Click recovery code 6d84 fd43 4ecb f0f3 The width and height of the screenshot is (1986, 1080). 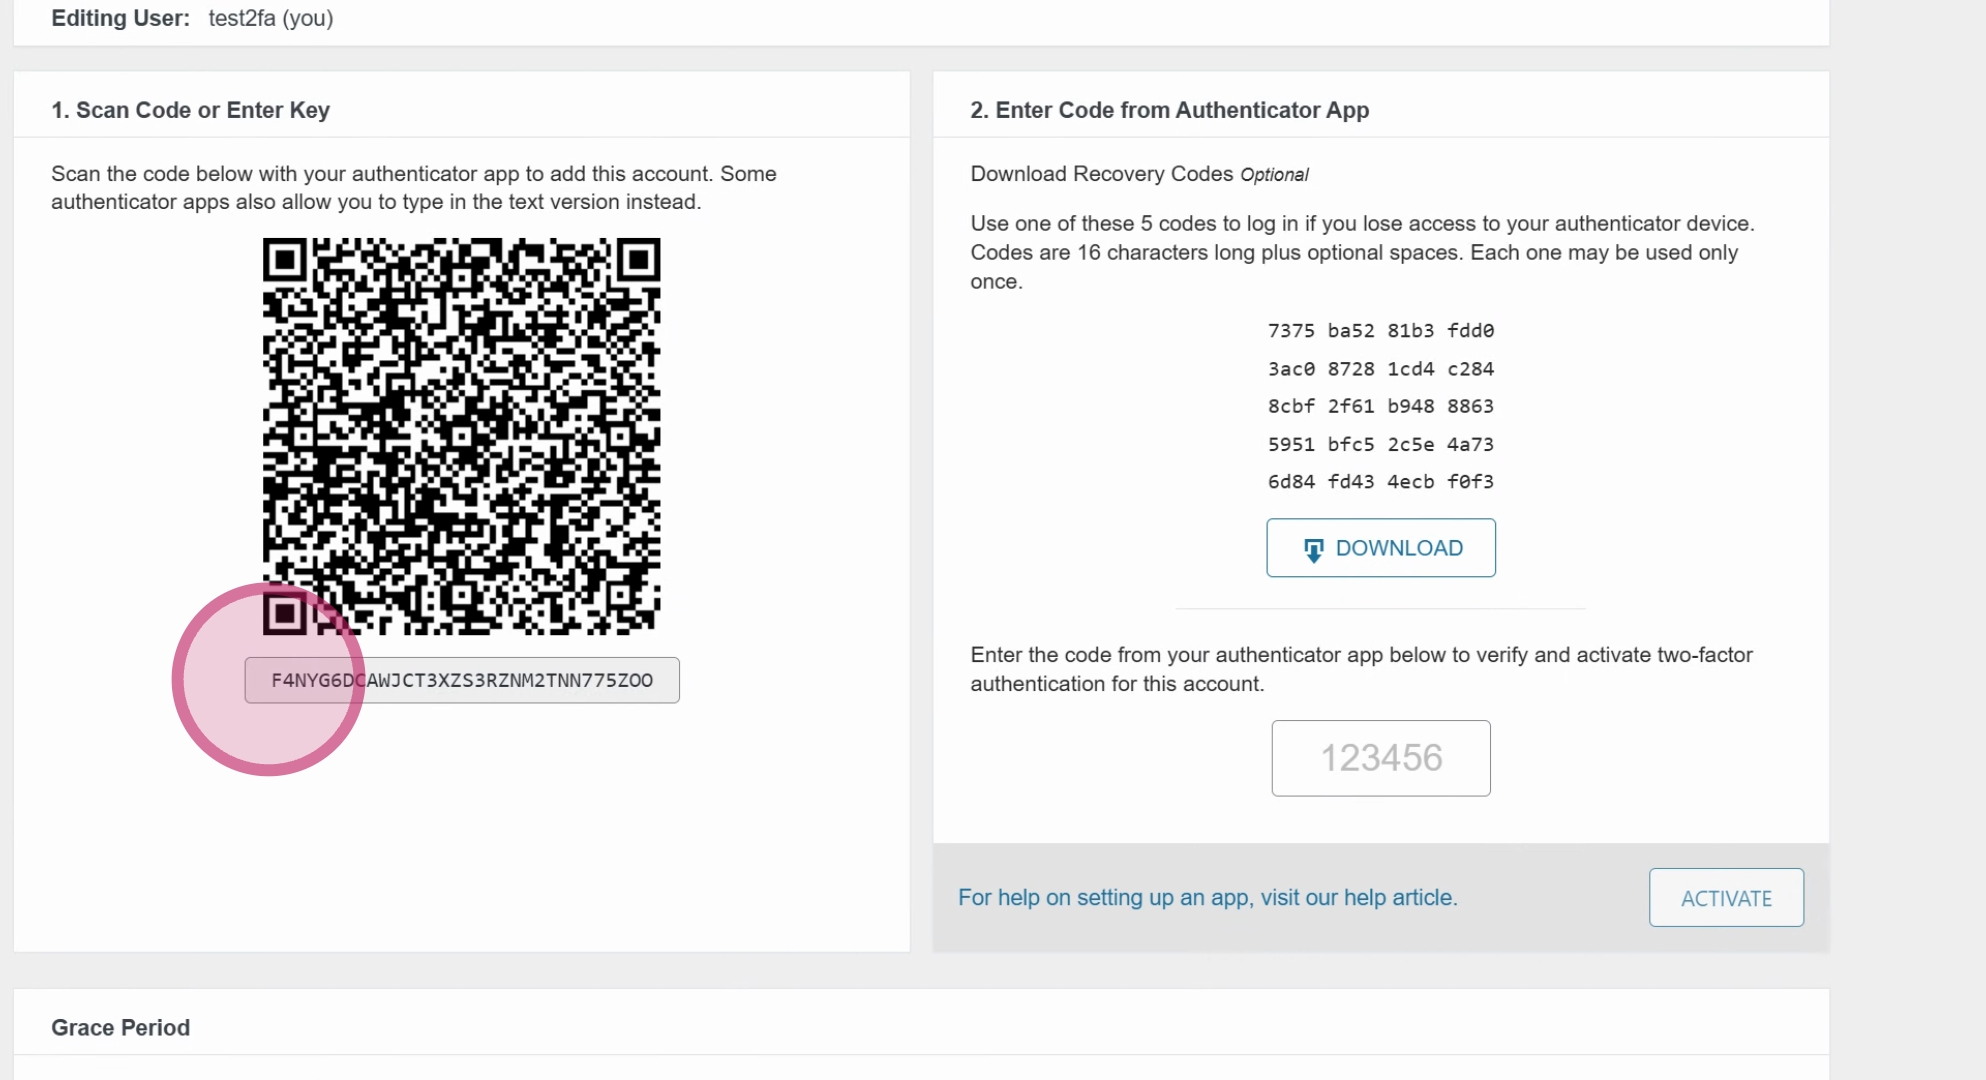coord(1381,482)
